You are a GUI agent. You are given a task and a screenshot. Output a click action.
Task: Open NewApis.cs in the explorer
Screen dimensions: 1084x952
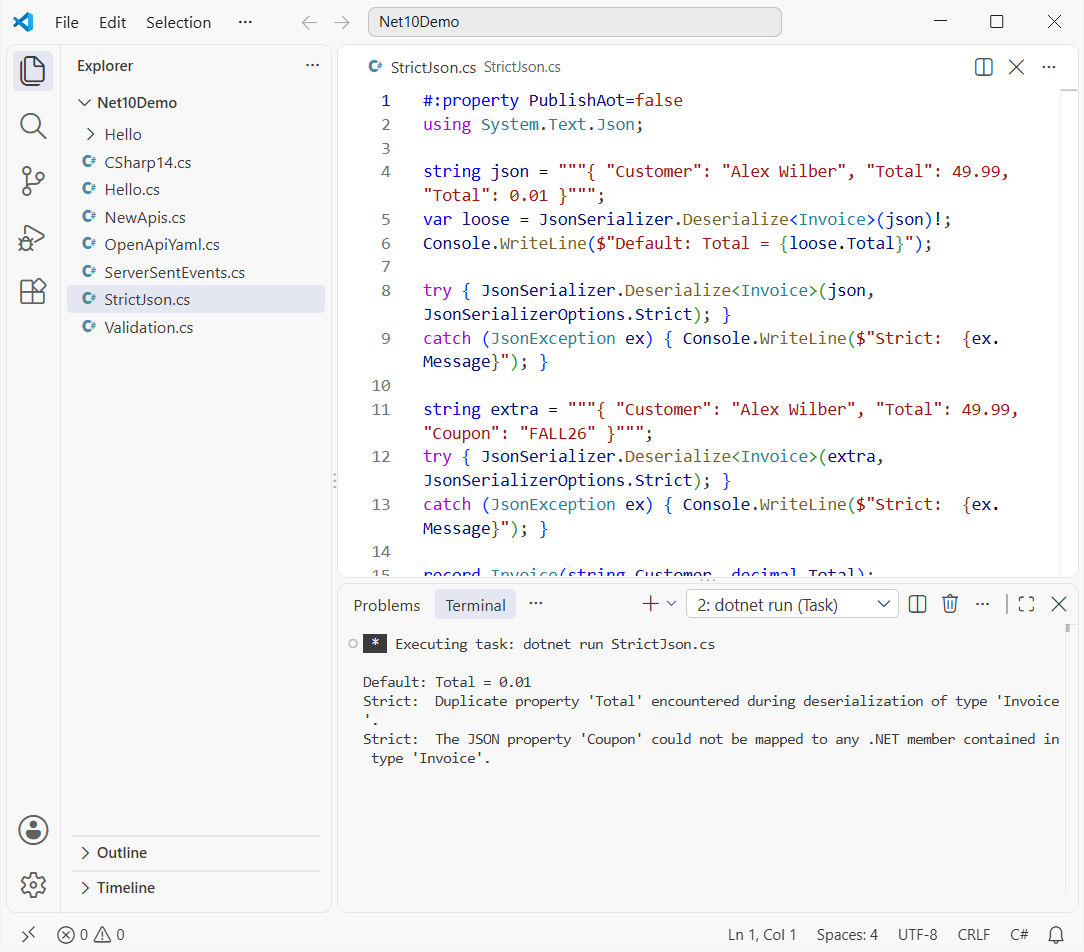196,218
